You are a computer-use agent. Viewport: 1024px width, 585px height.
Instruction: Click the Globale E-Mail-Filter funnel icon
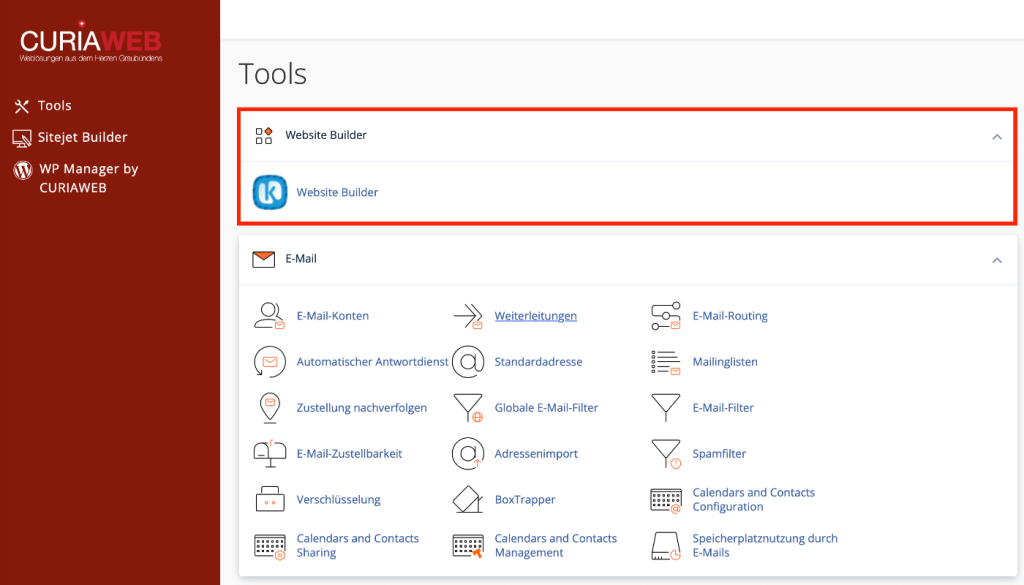(468, 407)
